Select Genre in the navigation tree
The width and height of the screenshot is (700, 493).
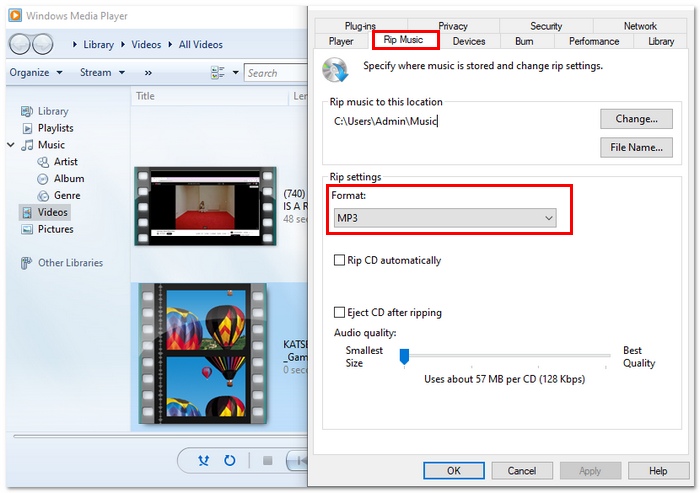[x=67, y=196]
